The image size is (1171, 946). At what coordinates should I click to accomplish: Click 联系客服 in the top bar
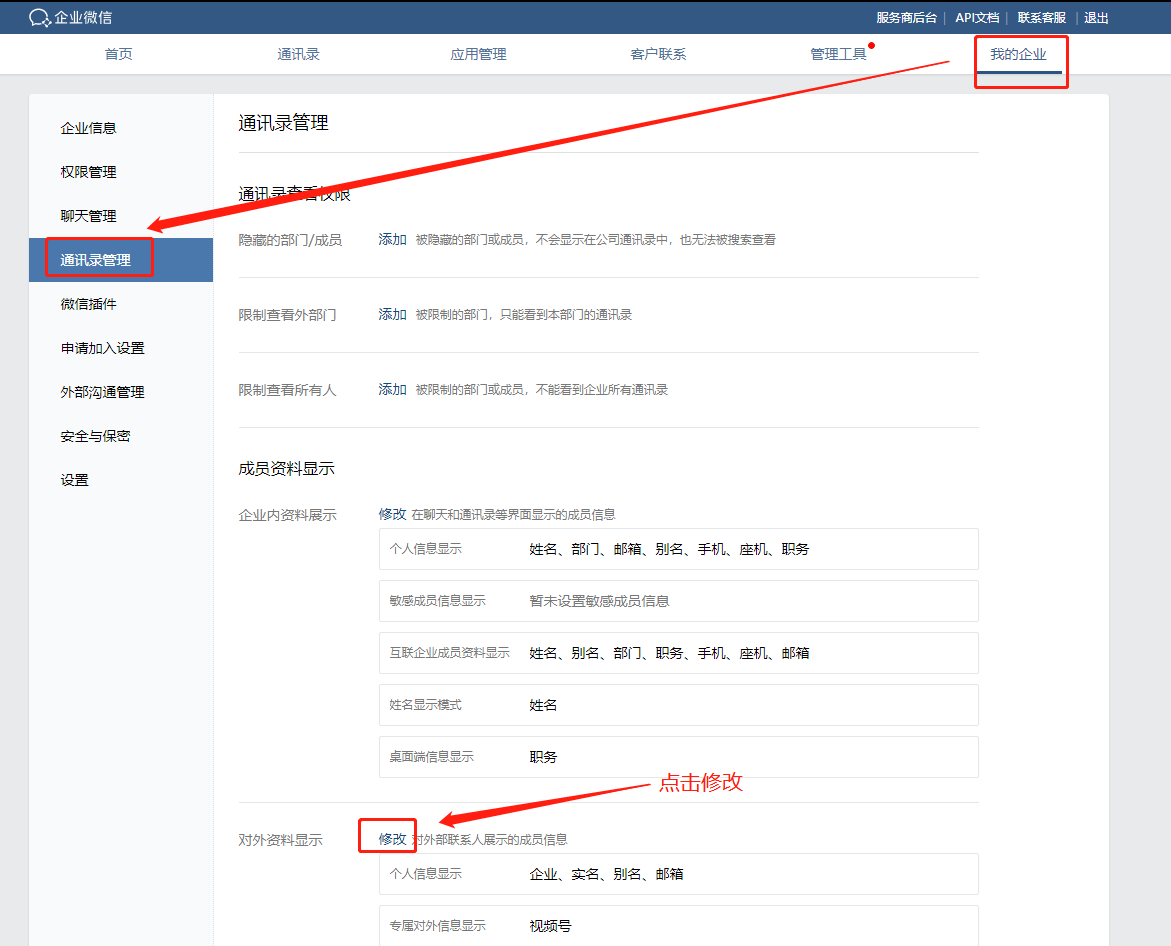point(1042,18)
